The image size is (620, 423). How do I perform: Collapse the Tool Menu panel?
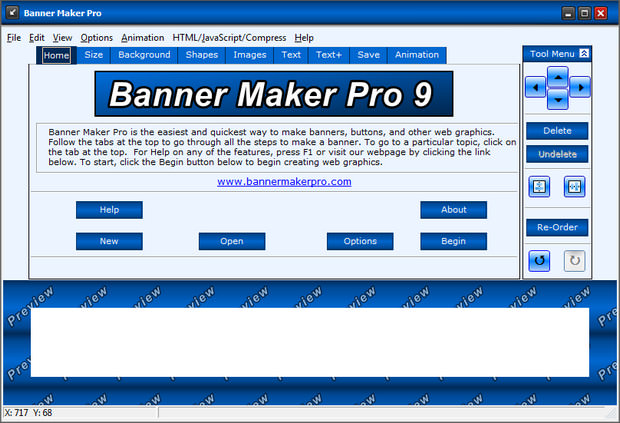pos(584,53)
